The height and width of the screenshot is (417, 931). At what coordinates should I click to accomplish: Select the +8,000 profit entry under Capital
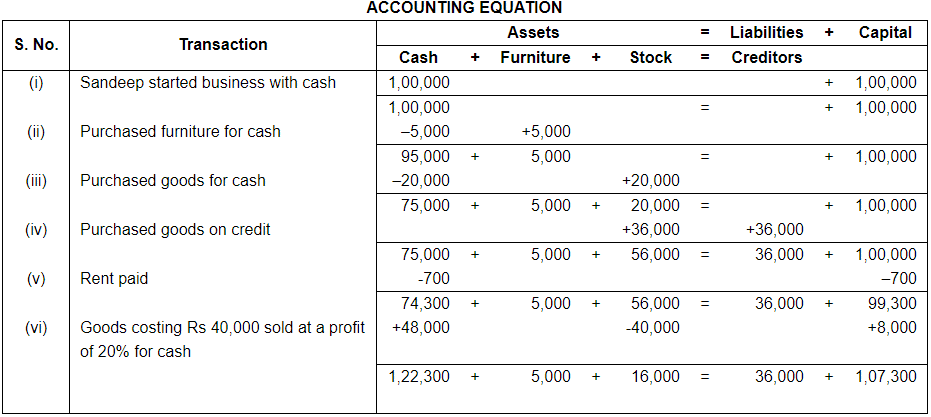point(893,327)
